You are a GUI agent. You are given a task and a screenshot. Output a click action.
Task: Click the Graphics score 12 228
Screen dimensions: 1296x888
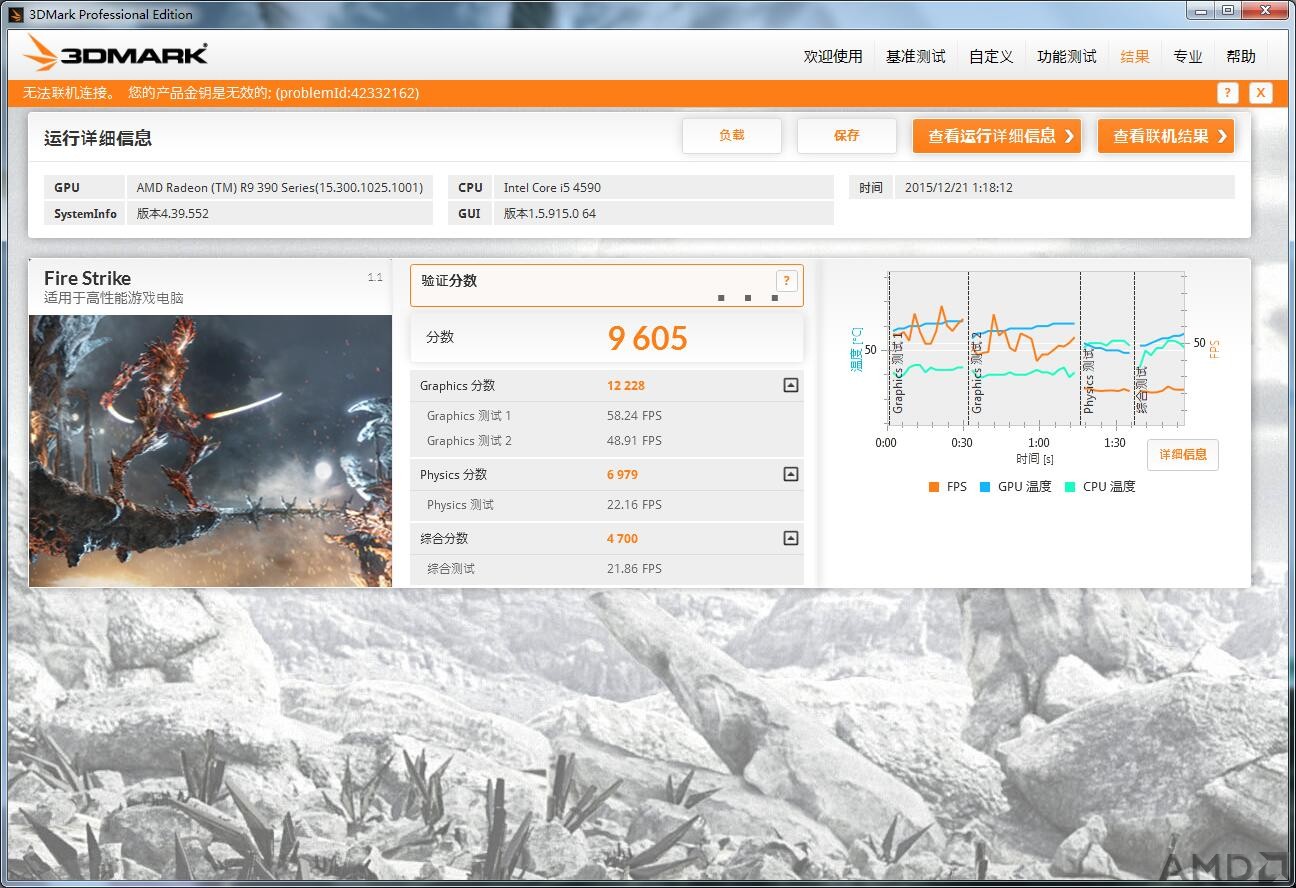tap(626, 386)
